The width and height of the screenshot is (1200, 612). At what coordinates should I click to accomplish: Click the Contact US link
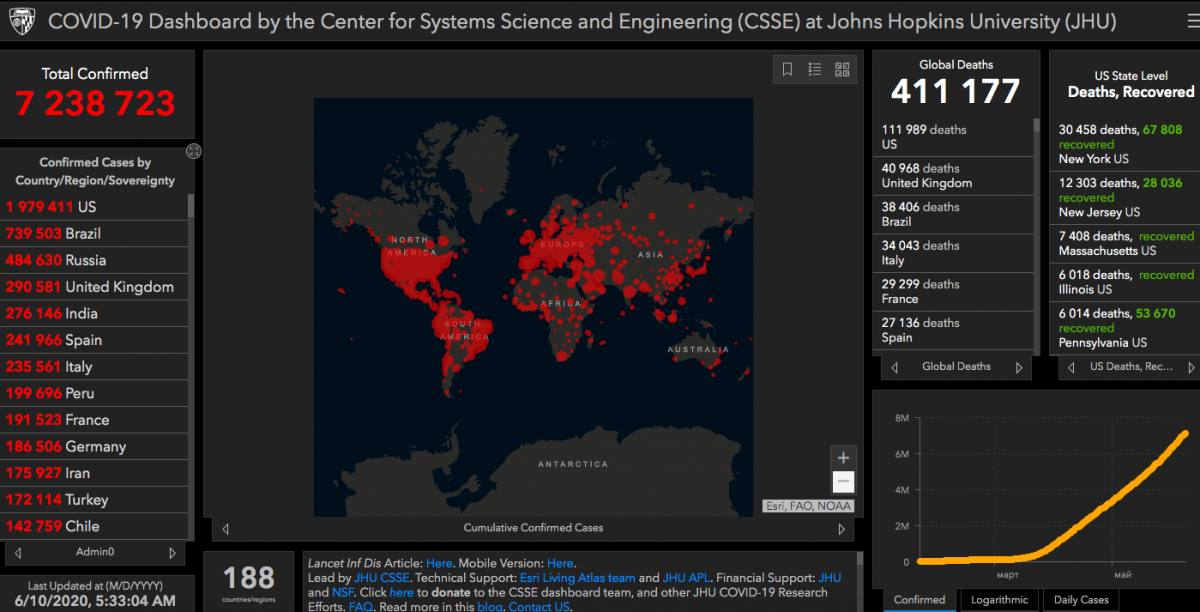[539, 607]
